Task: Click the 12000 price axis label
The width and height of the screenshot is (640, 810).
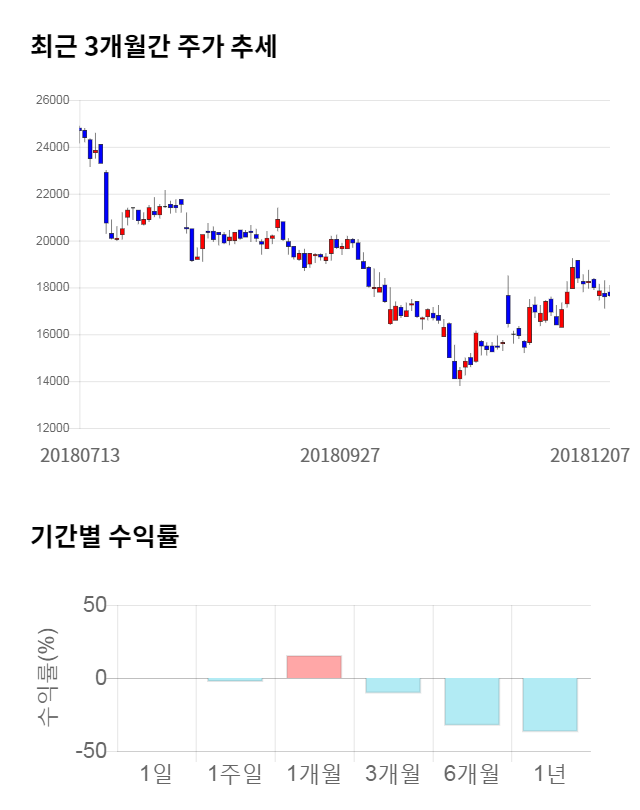Action: click(51, 428)
